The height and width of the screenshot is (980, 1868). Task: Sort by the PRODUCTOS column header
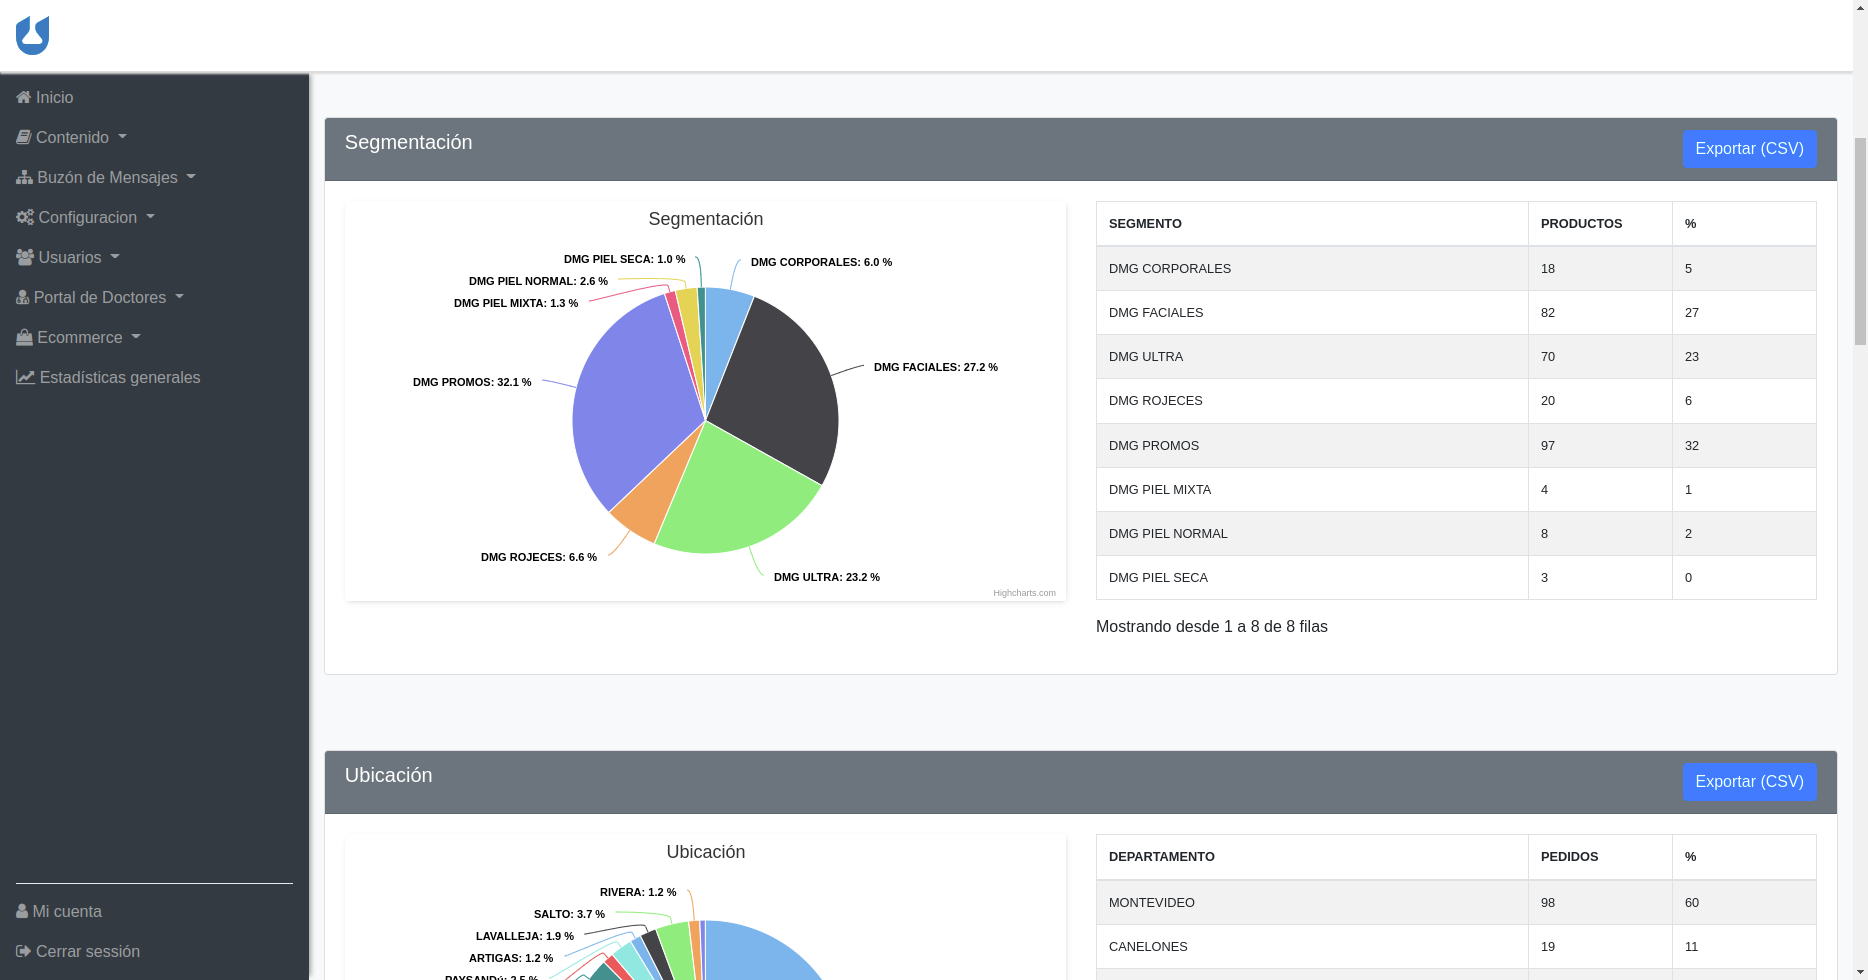[1600, 224]
